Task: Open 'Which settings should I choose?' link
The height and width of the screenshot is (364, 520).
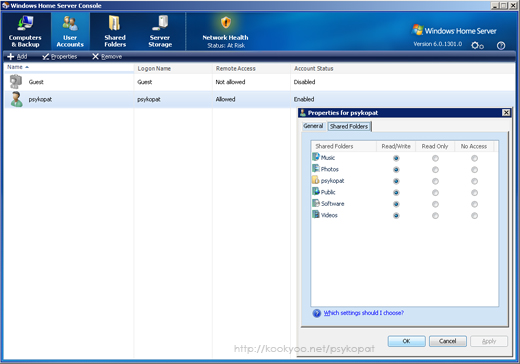Action: (x=364, y=313)
